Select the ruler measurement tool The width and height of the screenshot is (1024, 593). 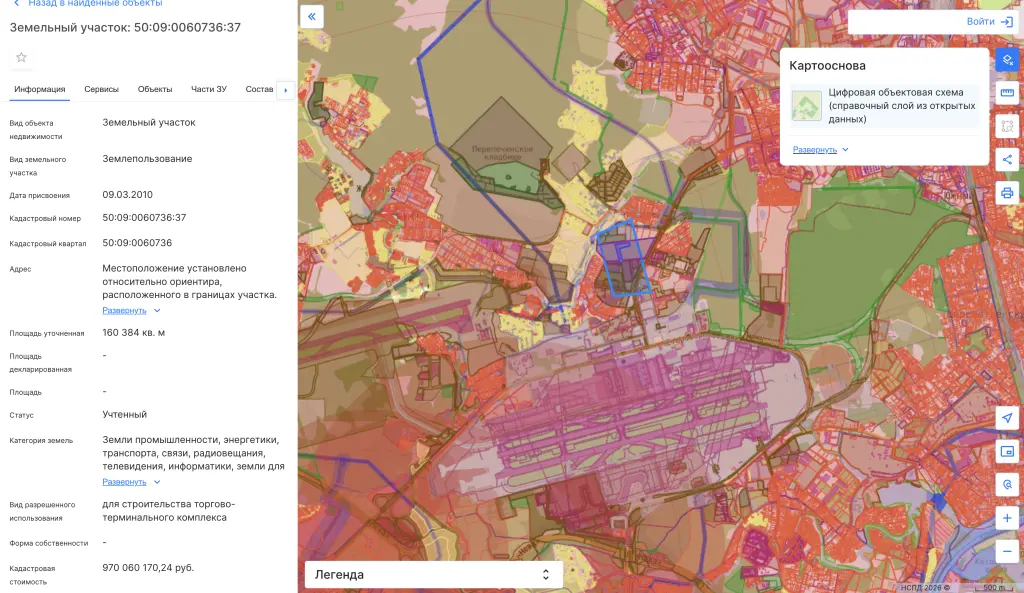[x=1007, y=93]
